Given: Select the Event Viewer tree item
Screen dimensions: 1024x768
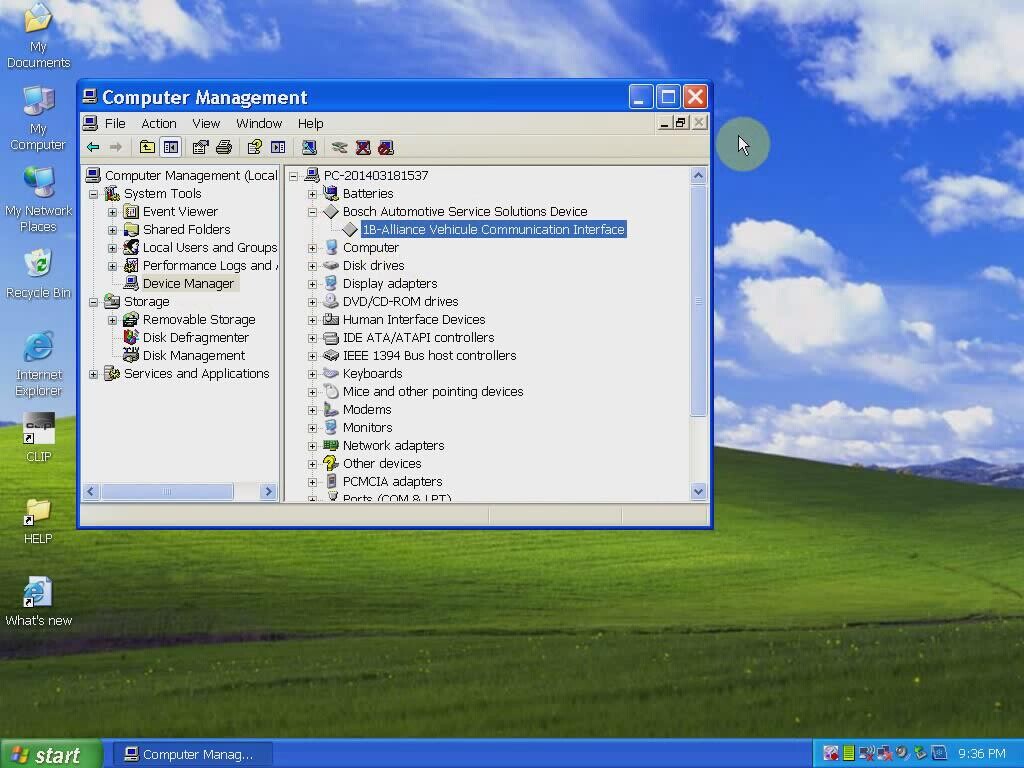Looking at the screenshot, I should 180,211.
